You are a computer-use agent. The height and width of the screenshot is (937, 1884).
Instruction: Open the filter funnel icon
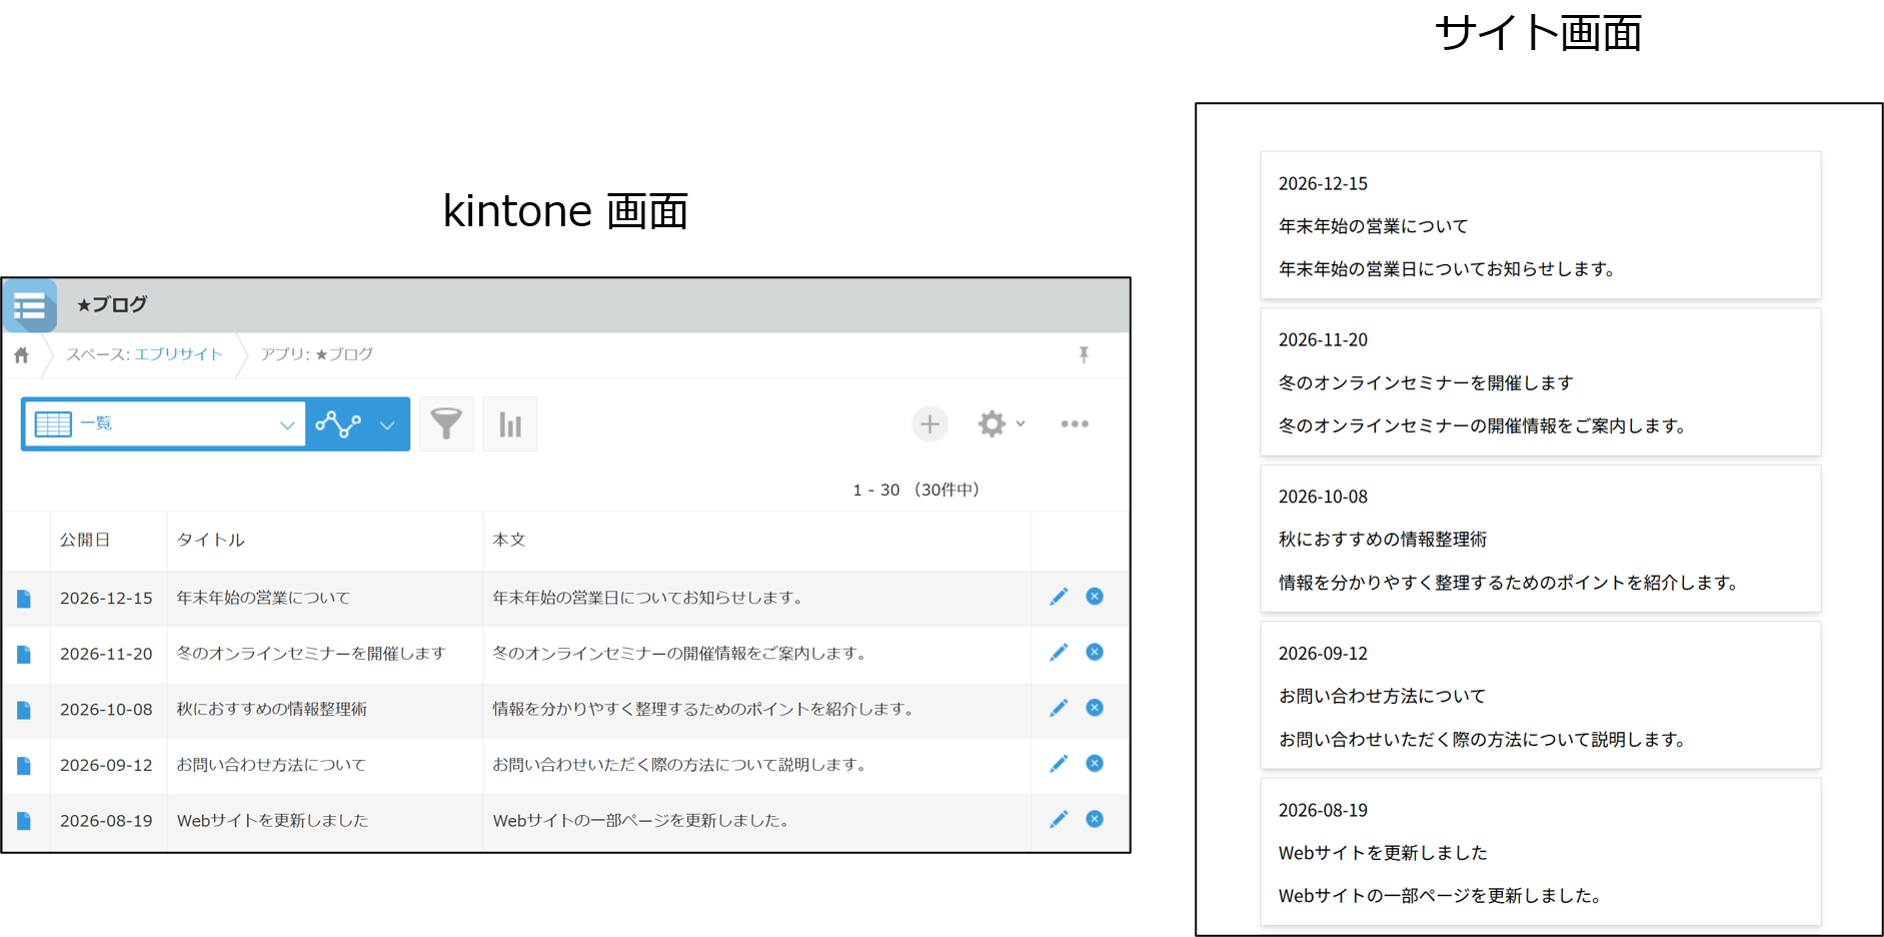(x=446, y=424)
